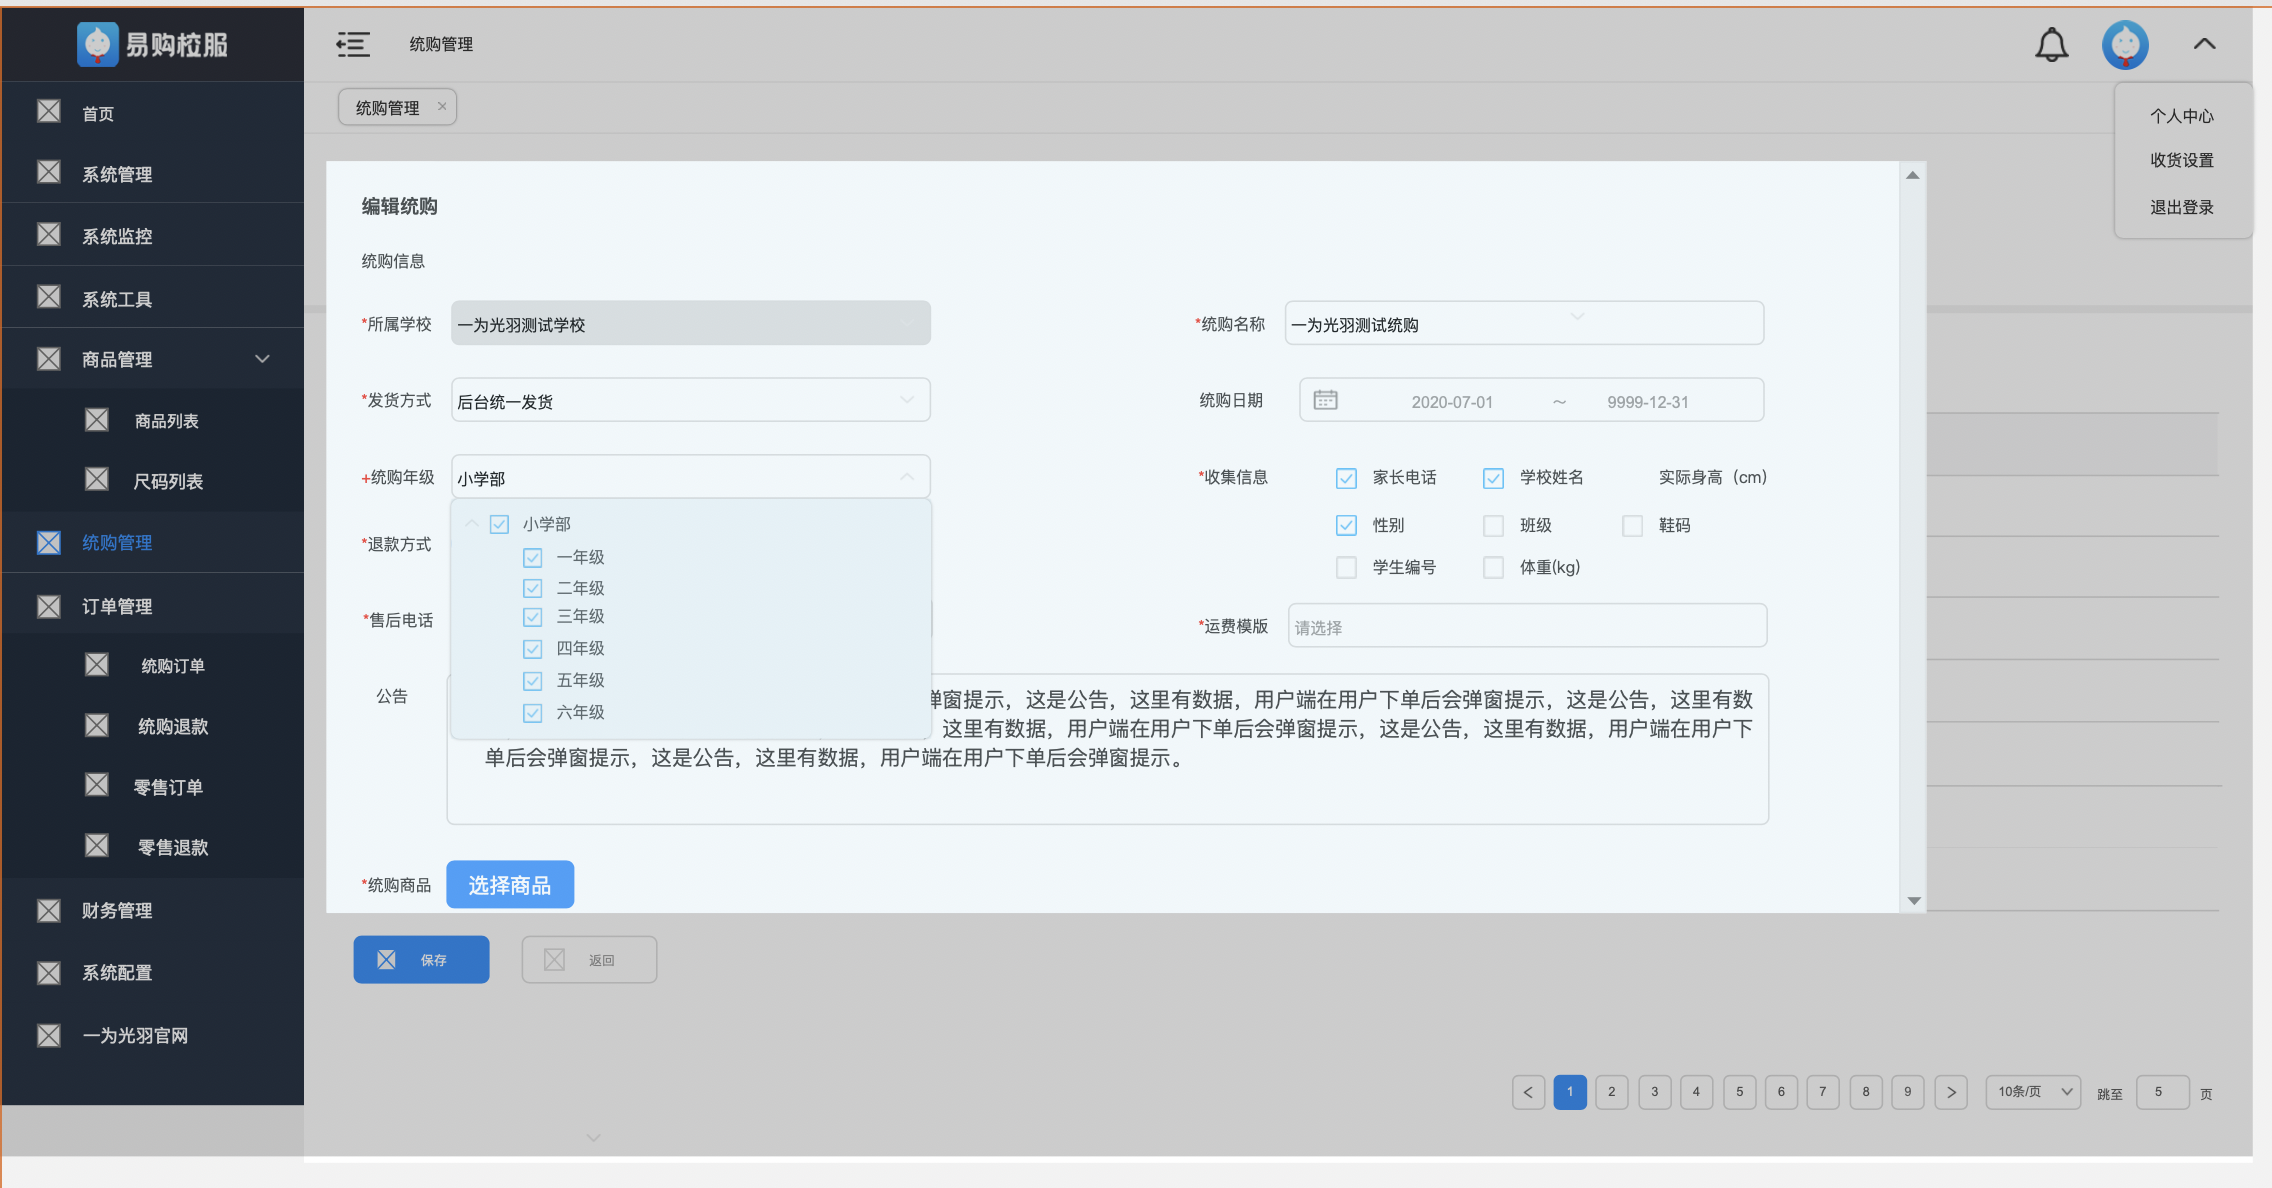
Task: Click the 系统工具 sidebar icon
Action: (x=49, y=297)
